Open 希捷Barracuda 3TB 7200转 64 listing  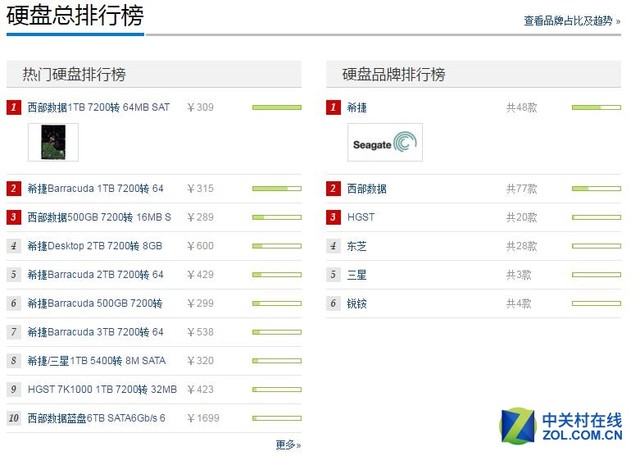pos(95,332)
